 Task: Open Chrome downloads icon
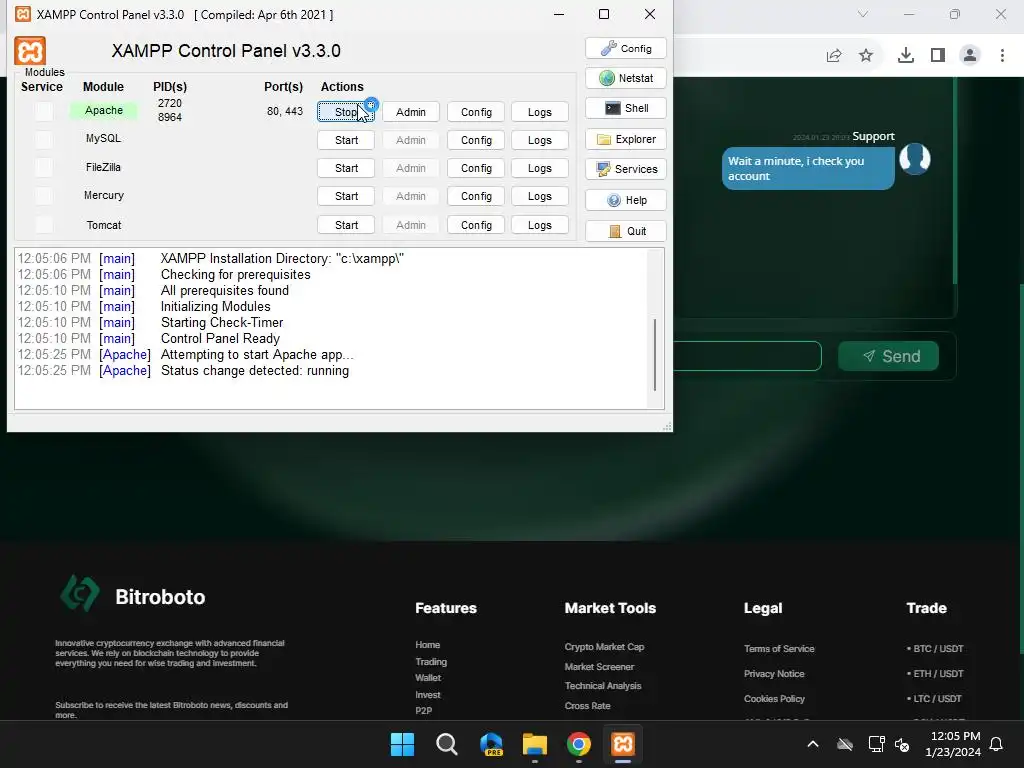click(x=906, y=56)
